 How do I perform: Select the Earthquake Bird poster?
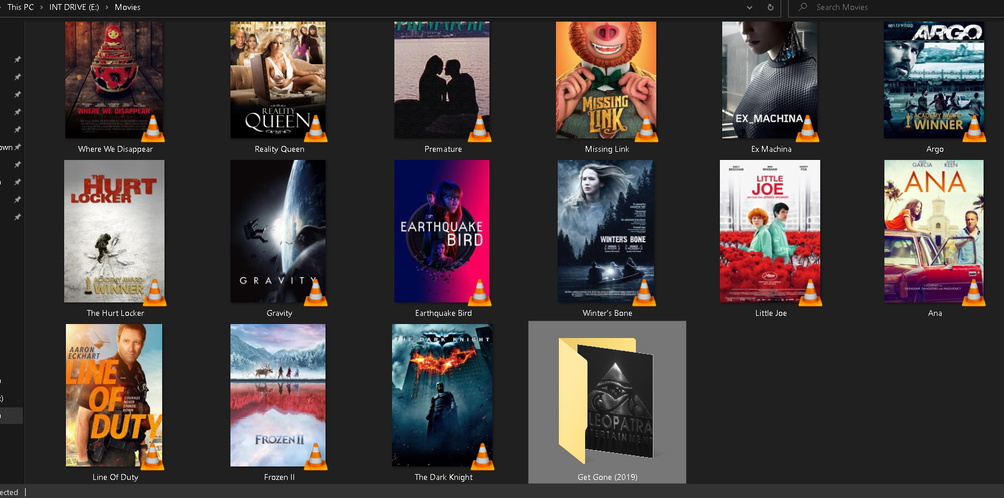(x=442, y=231)
